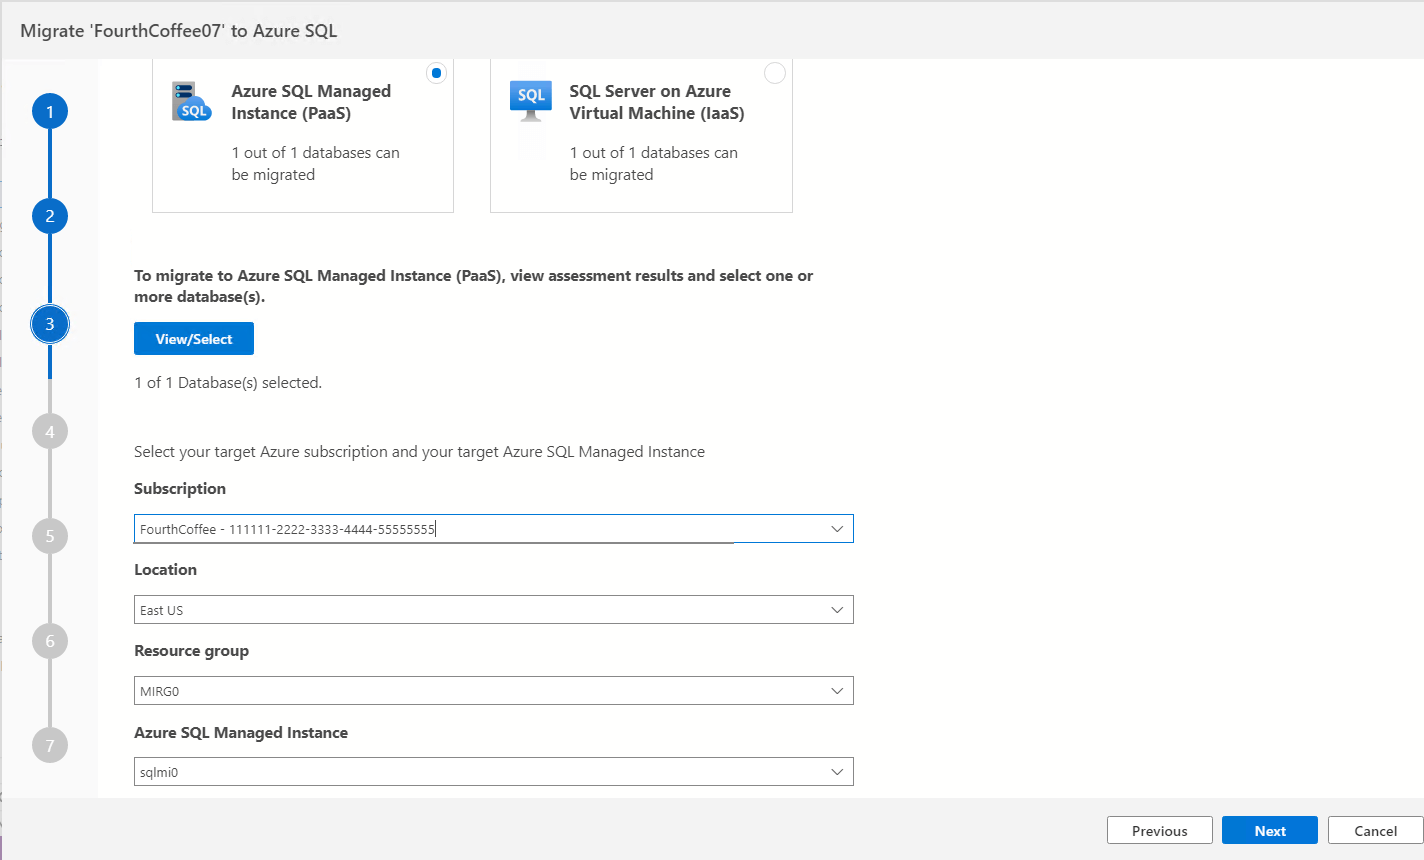The width and height of the screenshot is (1424, 860).
Task: Go to wizard step 2 circle
Action: pyautogui.click(x=50, y=216)
